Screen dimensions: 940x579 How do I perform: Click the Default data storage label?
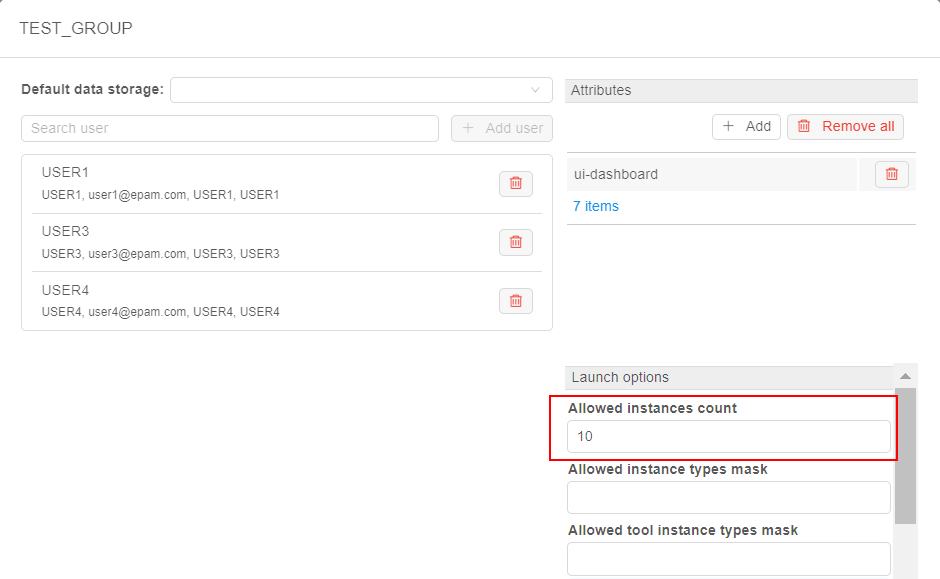[92, 89]
